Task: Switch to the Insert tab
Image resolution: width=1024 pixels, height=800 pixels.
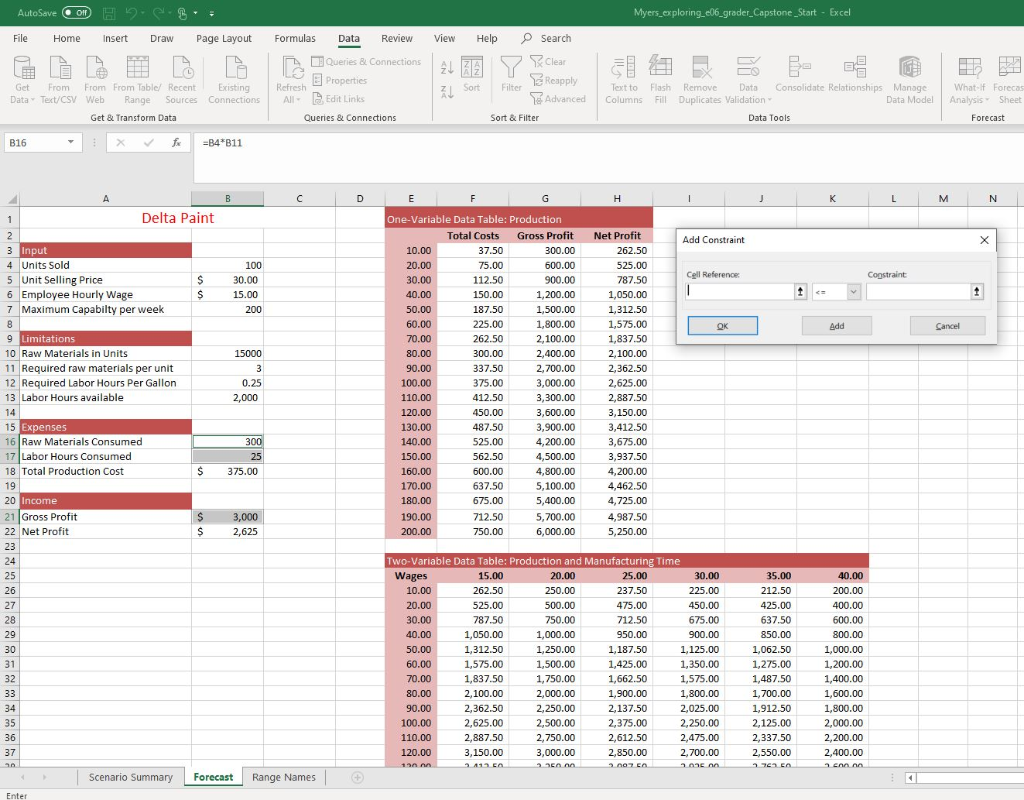Action: pos(115,39)
